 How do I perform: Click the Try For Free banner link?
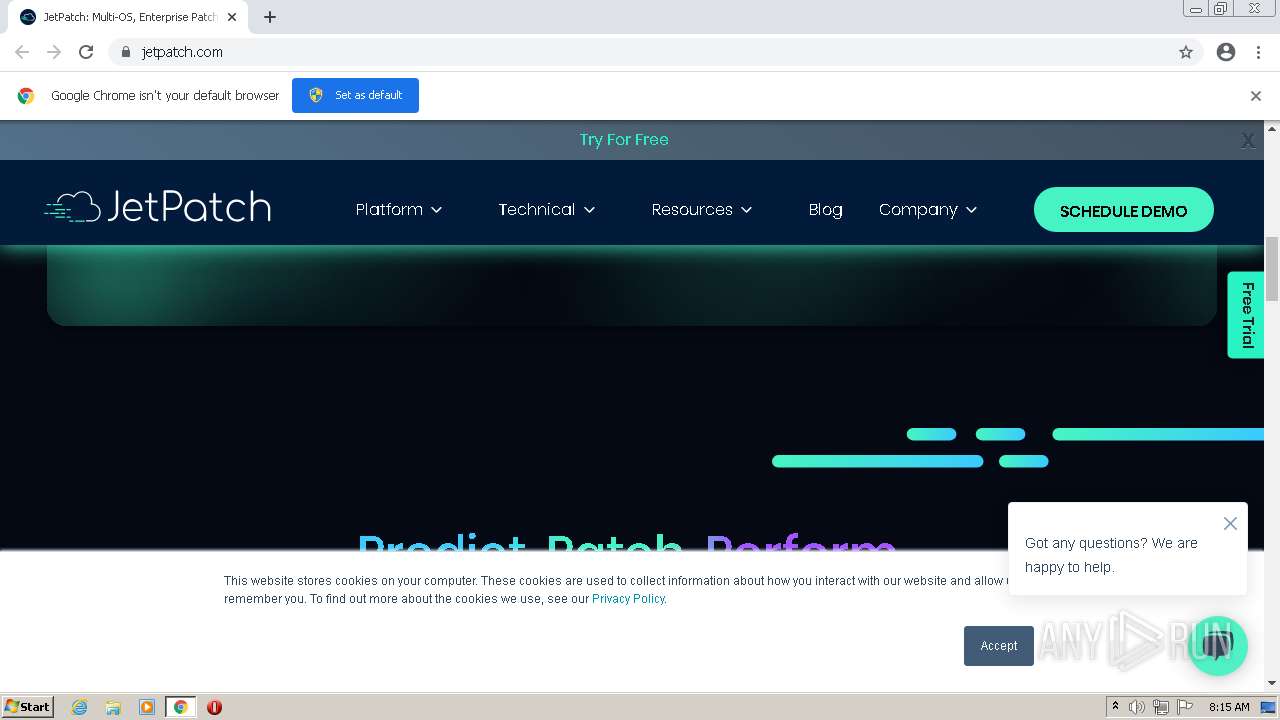coord(624,140)
